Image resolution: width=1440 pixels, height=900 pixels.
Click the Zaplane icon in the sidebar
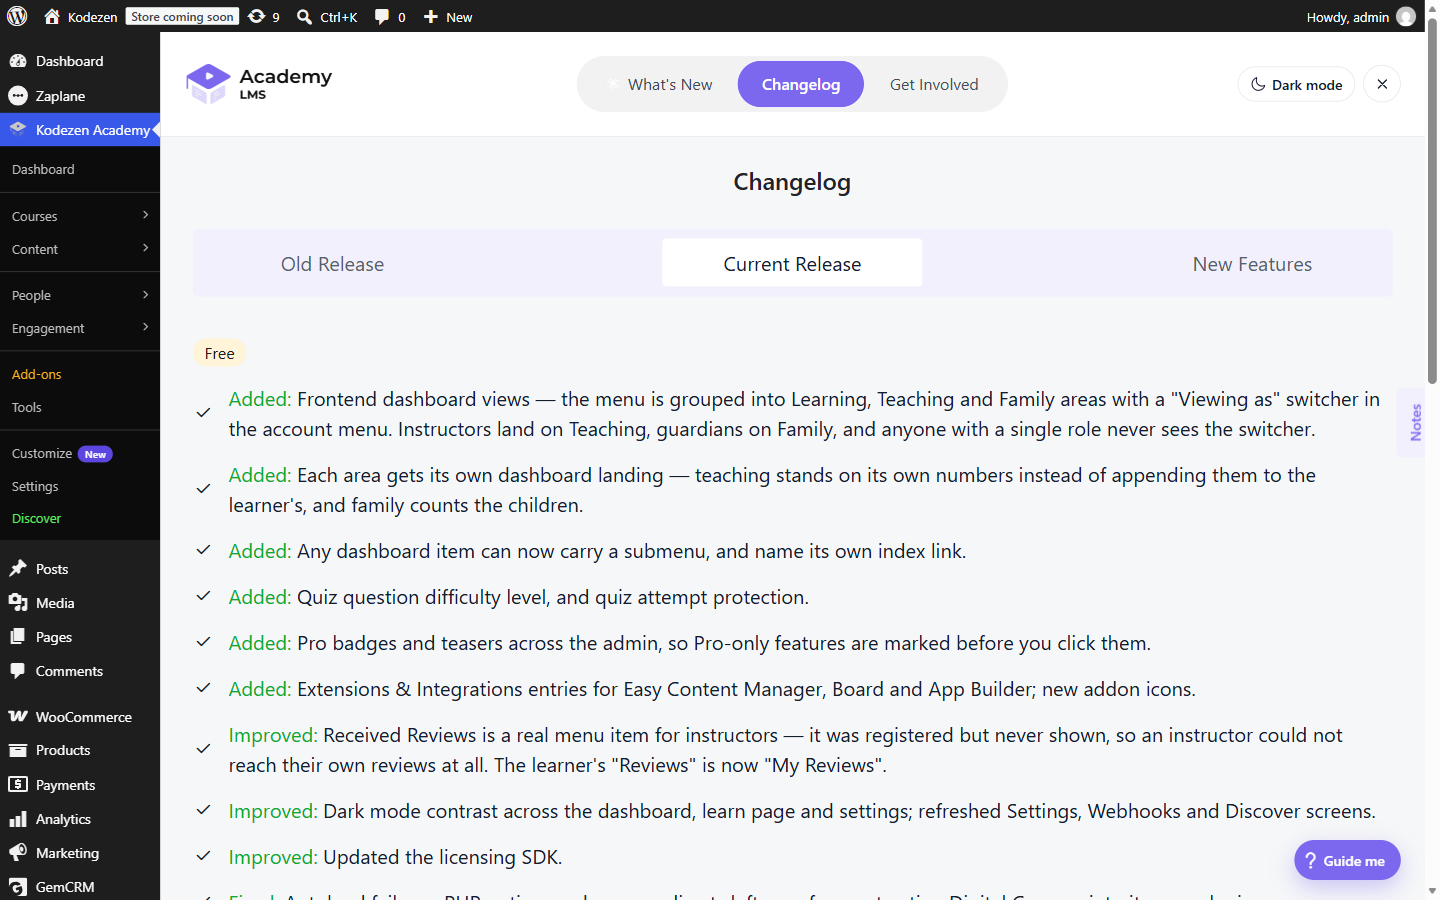click(x=18, y=95)
